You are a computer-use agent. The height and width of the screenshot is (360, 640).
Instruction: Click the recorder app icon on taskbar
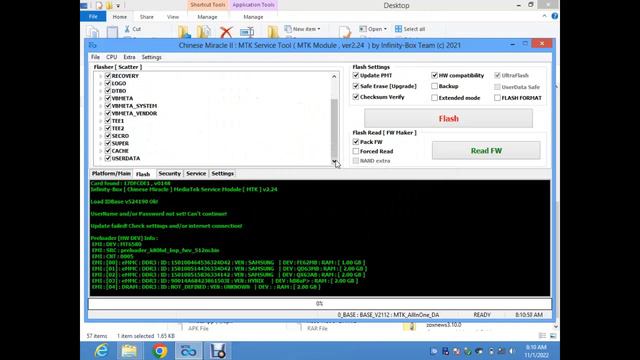(218, 351)
